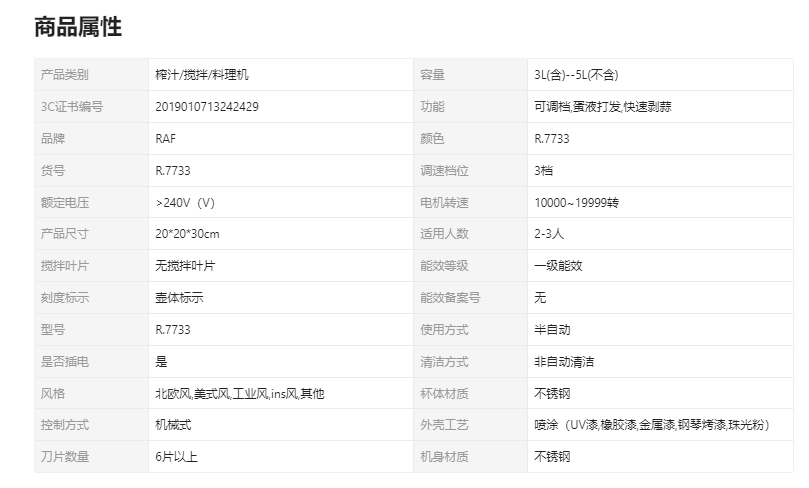Select motor speed value 10000~19999转
809x488 pixels.
[576, 203]
